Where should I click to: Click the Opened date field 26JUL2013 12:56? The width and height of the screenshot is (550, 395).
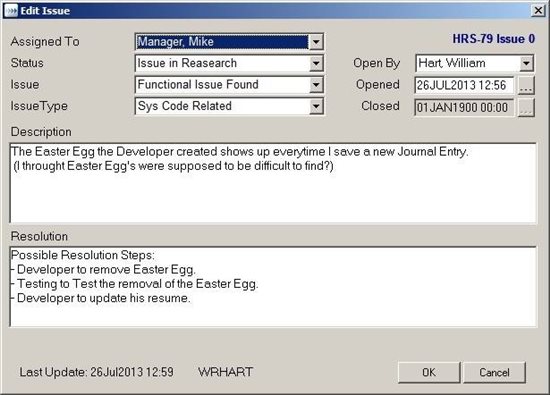click(464, 85)
